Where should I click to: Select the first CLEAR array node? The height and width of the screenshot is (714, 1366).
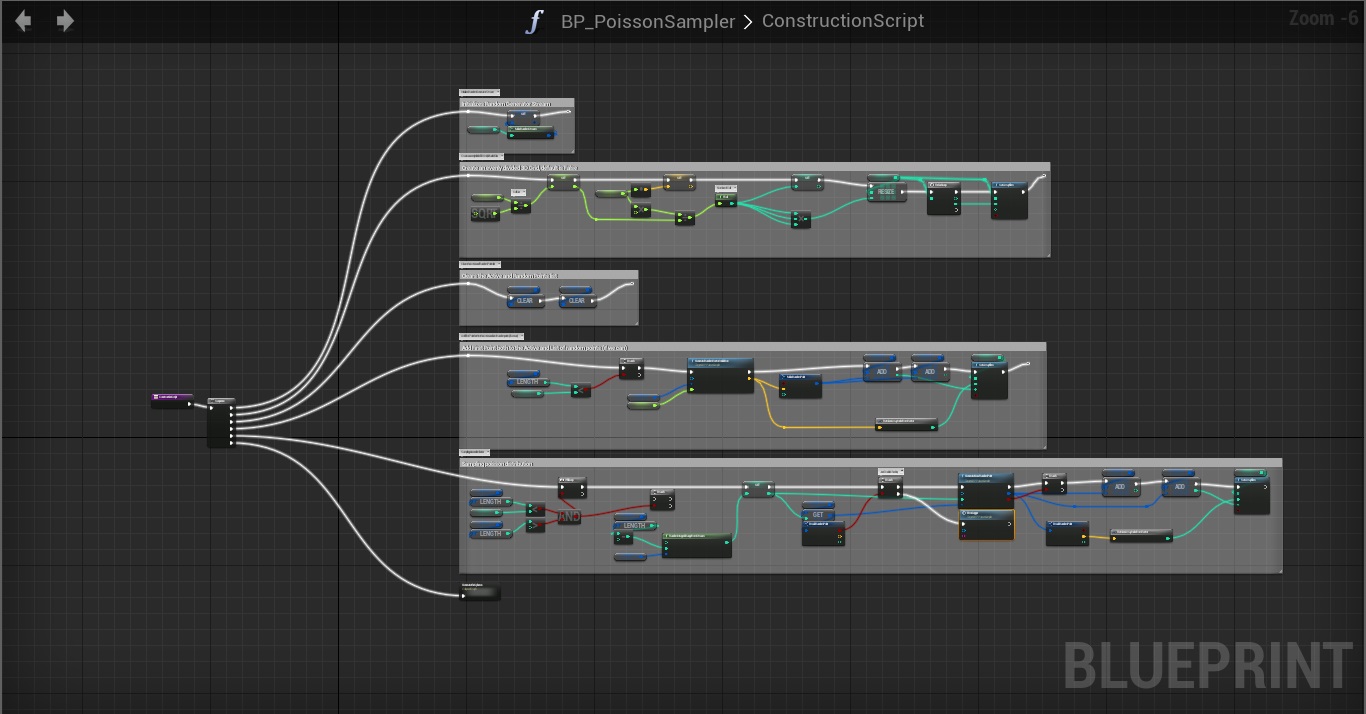[525, 299]
